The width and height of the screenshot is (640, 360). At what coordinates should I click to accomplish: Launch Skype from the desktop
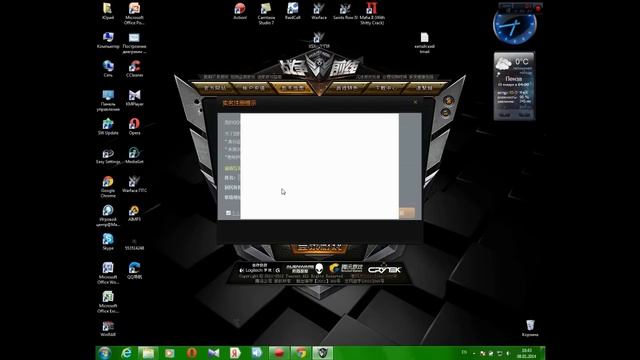coord(108,242)
